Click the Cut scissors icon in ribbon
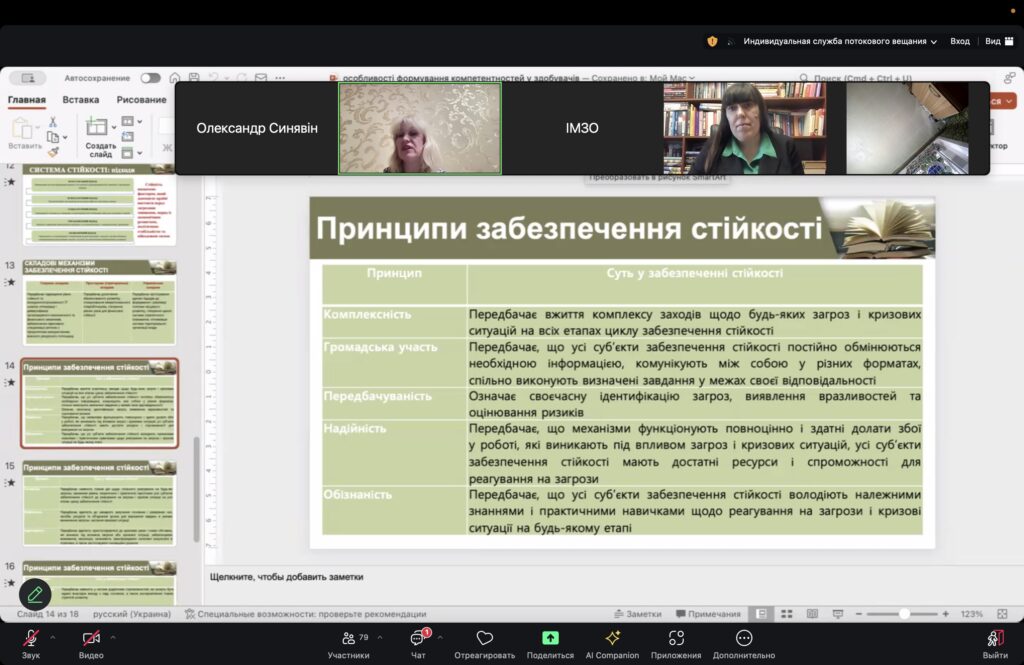1024x665 pixels. click(x=53, y=122)
